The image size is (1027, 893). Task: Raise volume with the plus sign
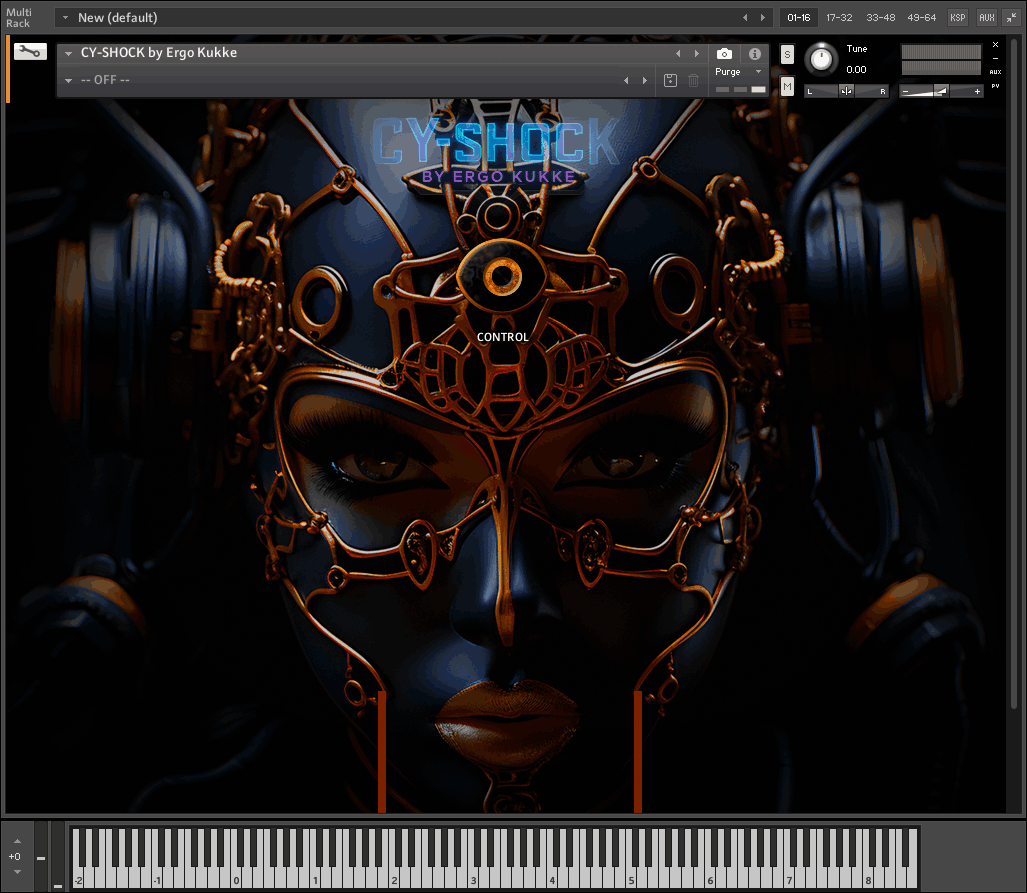click(977, 92)
